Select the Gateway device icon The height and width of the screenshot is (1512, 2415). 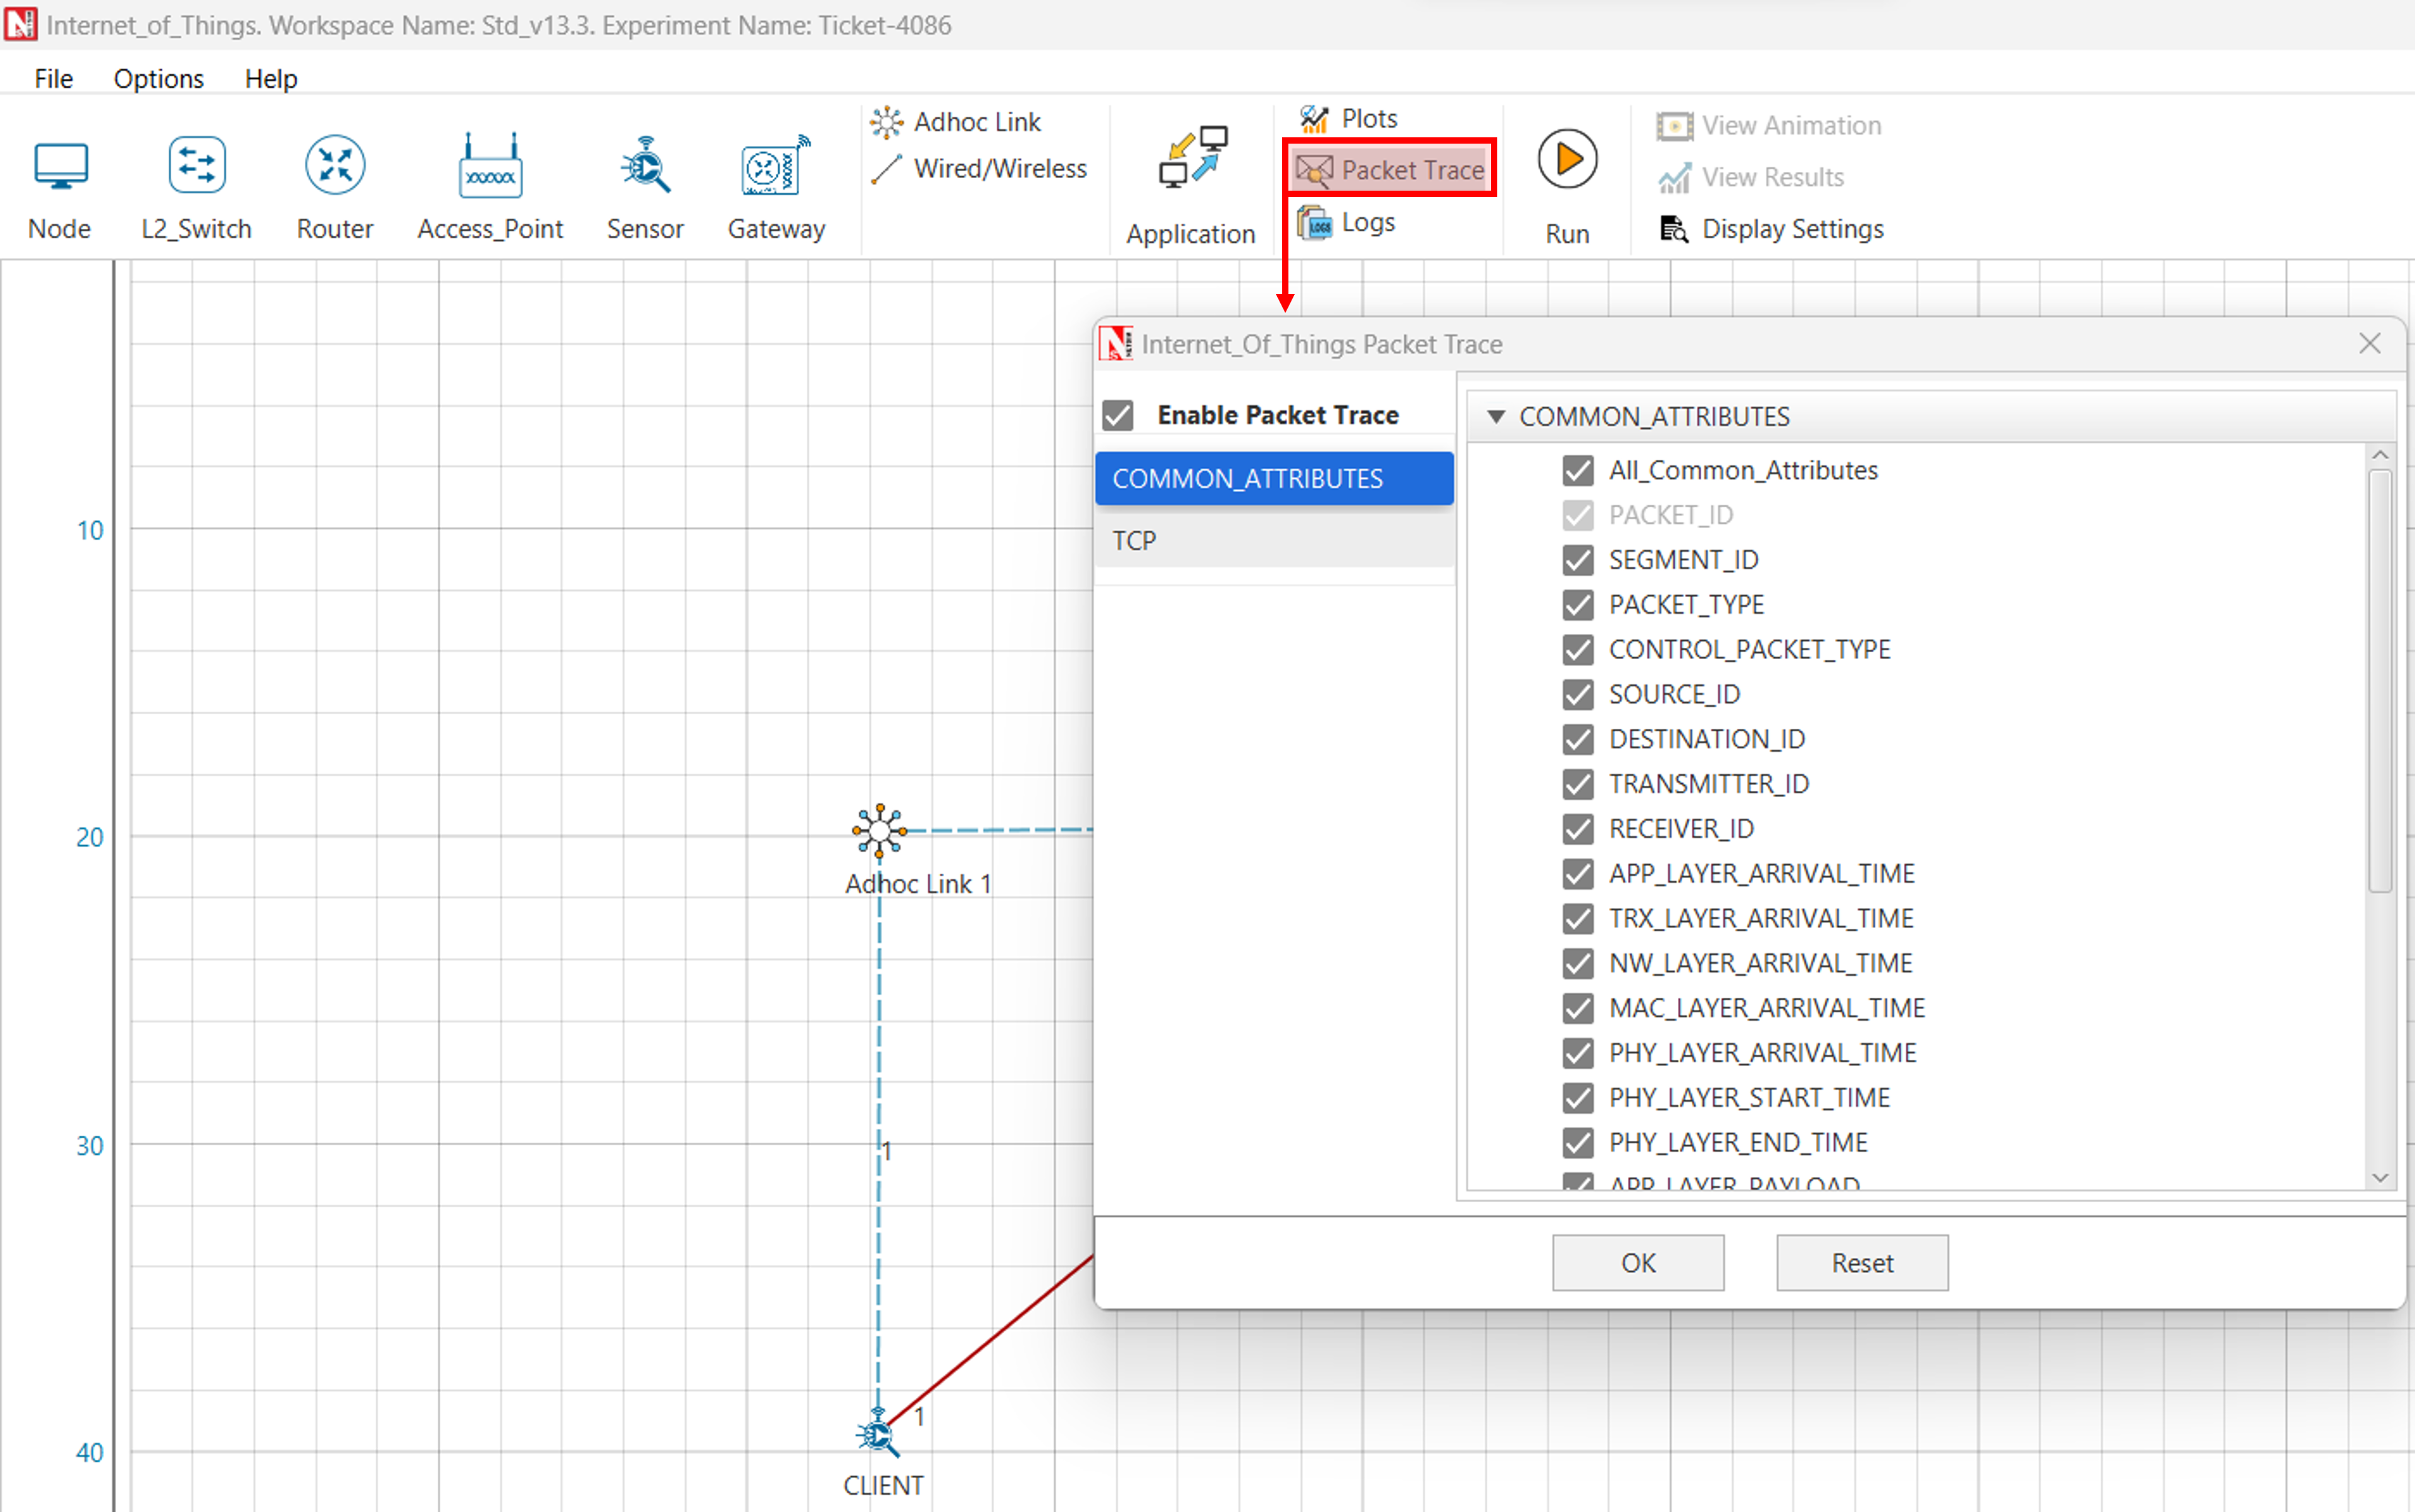tap(776, 167)
